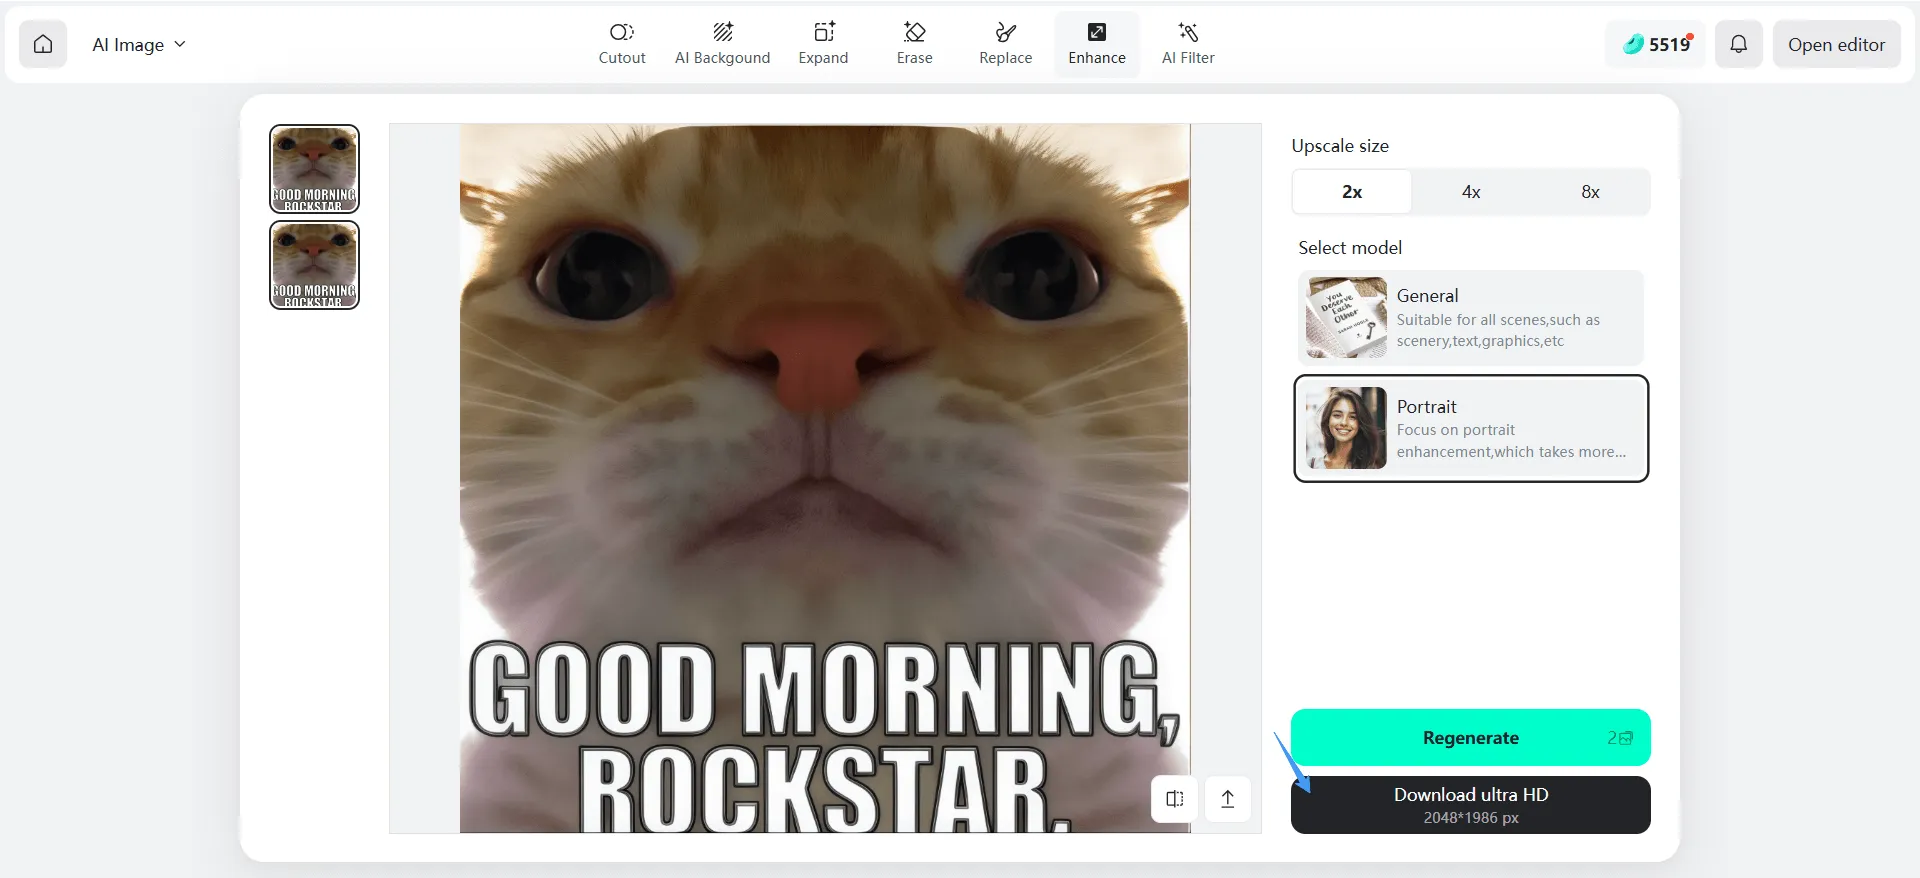Click Download ultra HD button
Screen dimensions: 1920x878
point(1470,805)
